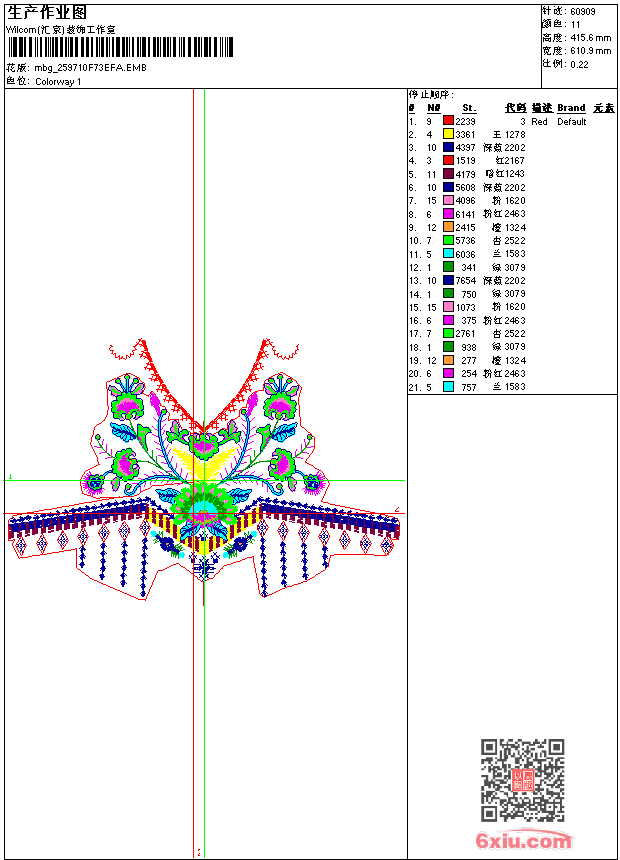Select the stitch count 3361
This screenshot has height=860, width=620.
[465, 135]
